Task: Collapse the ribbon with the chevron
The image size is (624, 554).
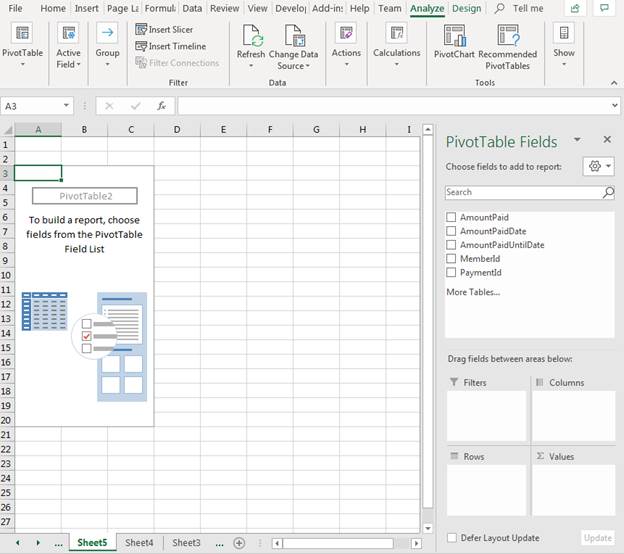Action: pos(614,83)
